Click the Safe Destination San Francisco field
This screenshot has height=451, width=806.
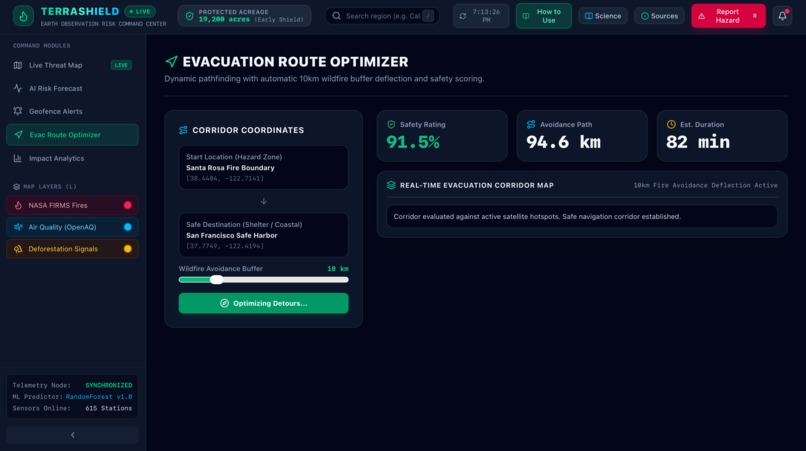click(x=264, y=235)
